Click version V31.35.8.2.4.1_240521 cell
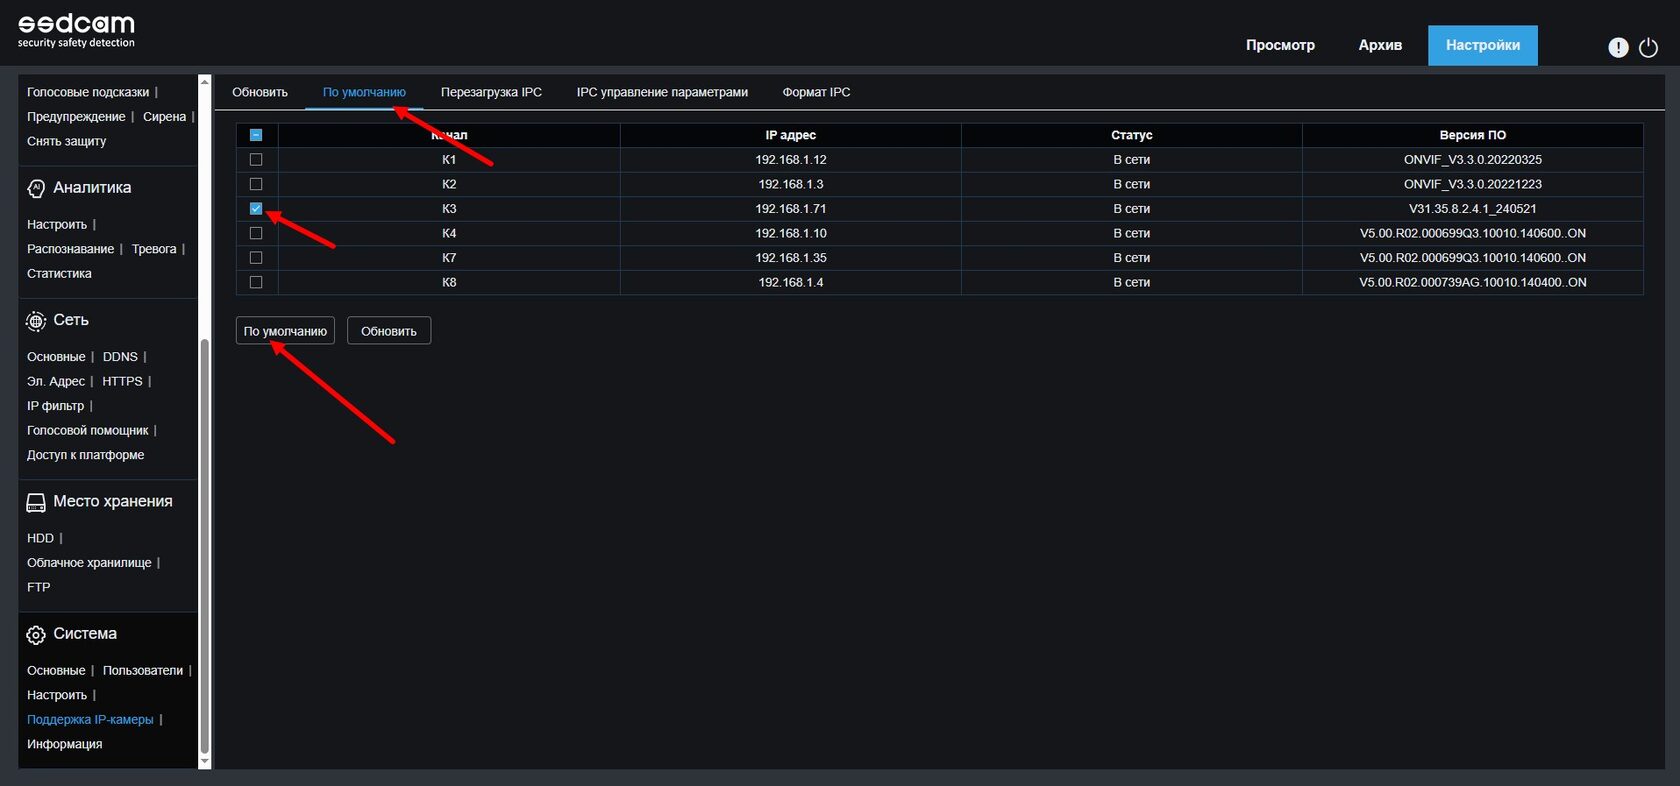 1472,209
